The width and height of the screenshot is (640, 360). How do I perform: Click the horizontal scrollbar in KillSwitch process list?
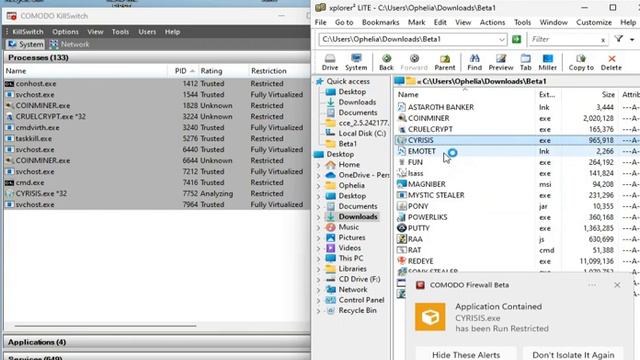(105, 326)
